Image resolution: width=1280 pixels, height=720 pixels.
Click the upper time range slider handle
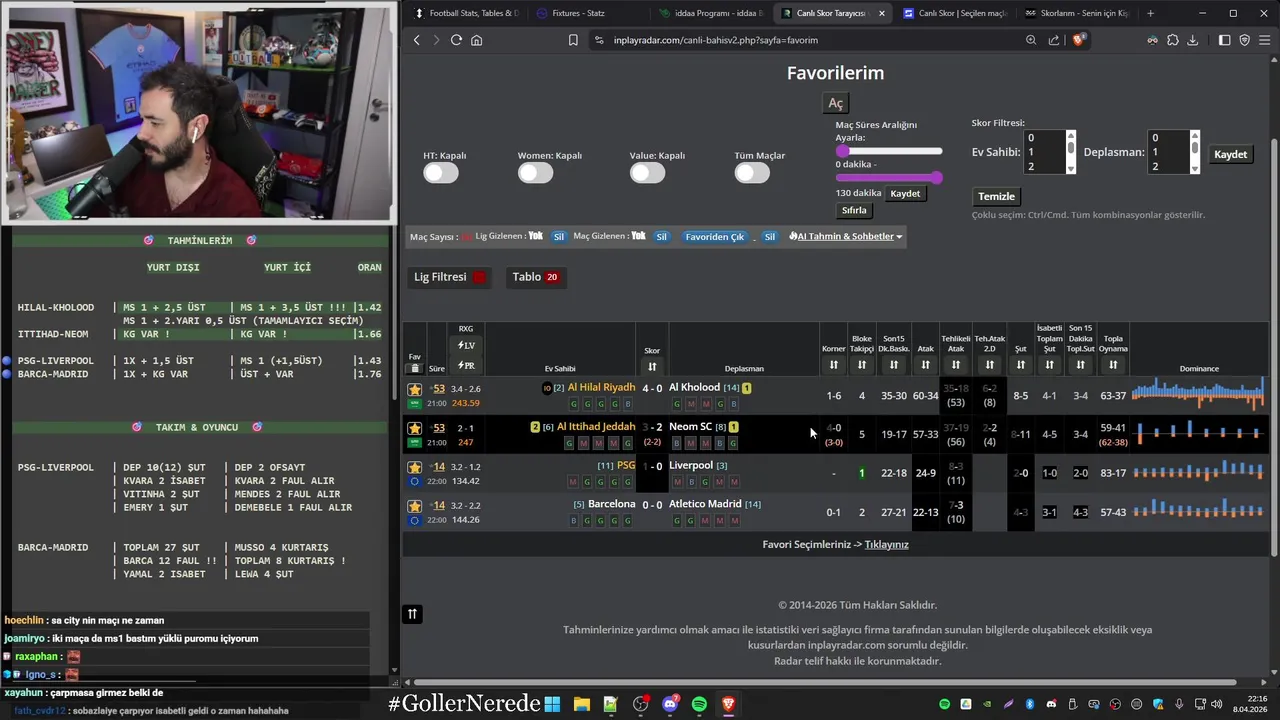(842, 151)
